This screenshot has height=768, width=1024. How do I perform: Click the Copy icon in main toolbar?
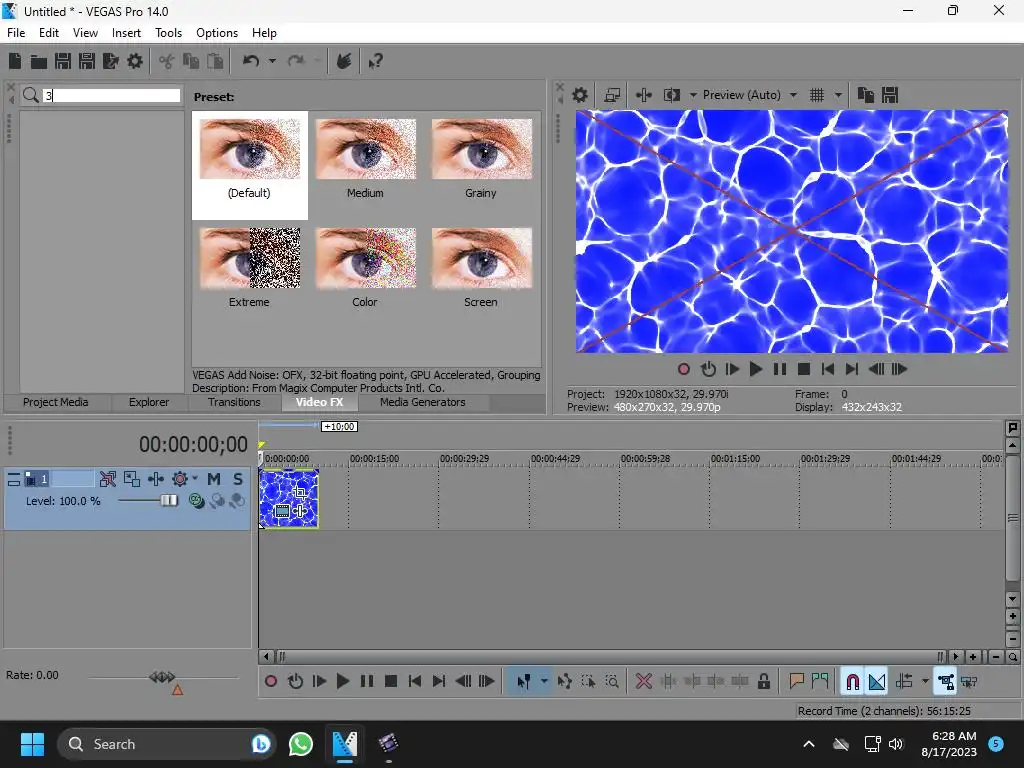(191, 61)
